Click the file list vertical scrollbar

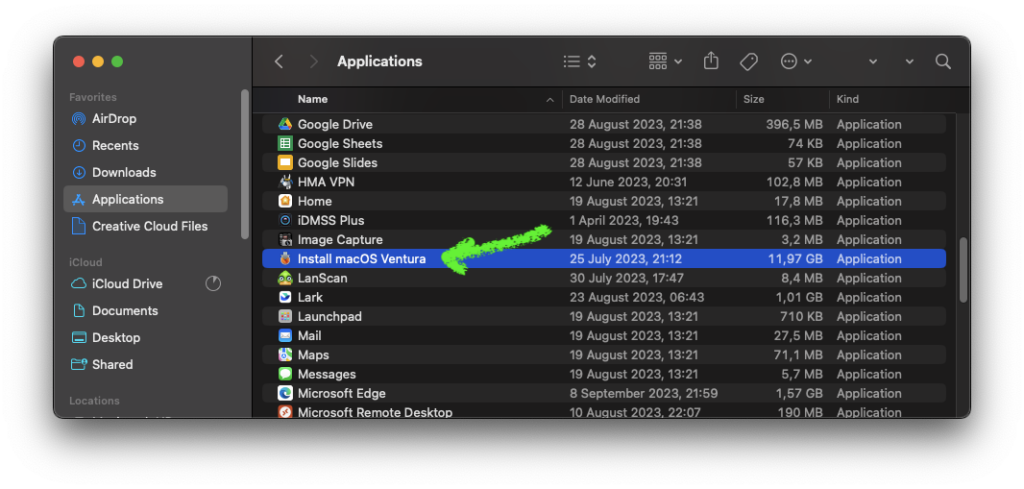pos(963,269)
